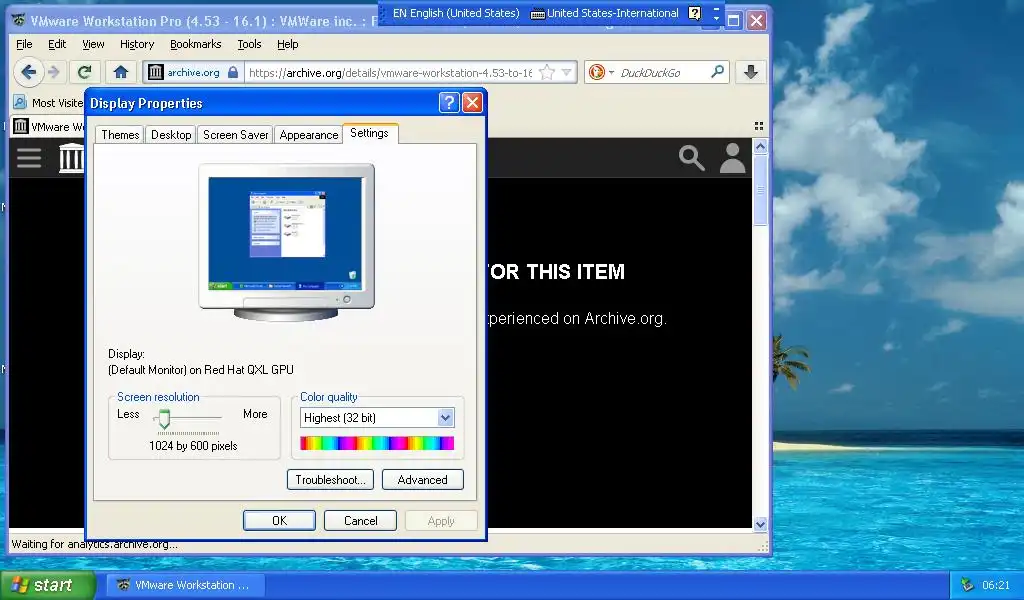The width and height of the screenshot is (1024, 600).
Task: Click the Display Properties help question button
Action: click(449, 103)
